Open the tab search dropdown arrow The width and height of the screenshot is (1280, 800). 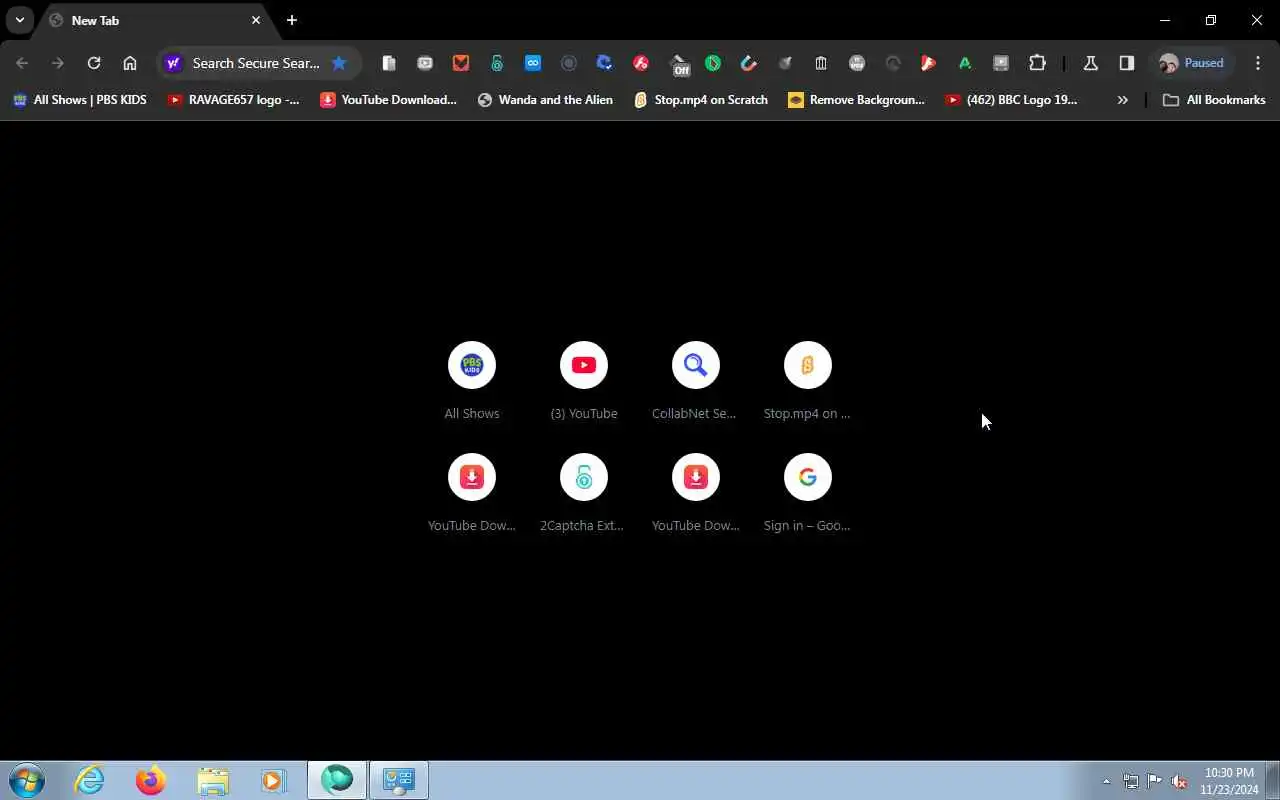point(19,20)
